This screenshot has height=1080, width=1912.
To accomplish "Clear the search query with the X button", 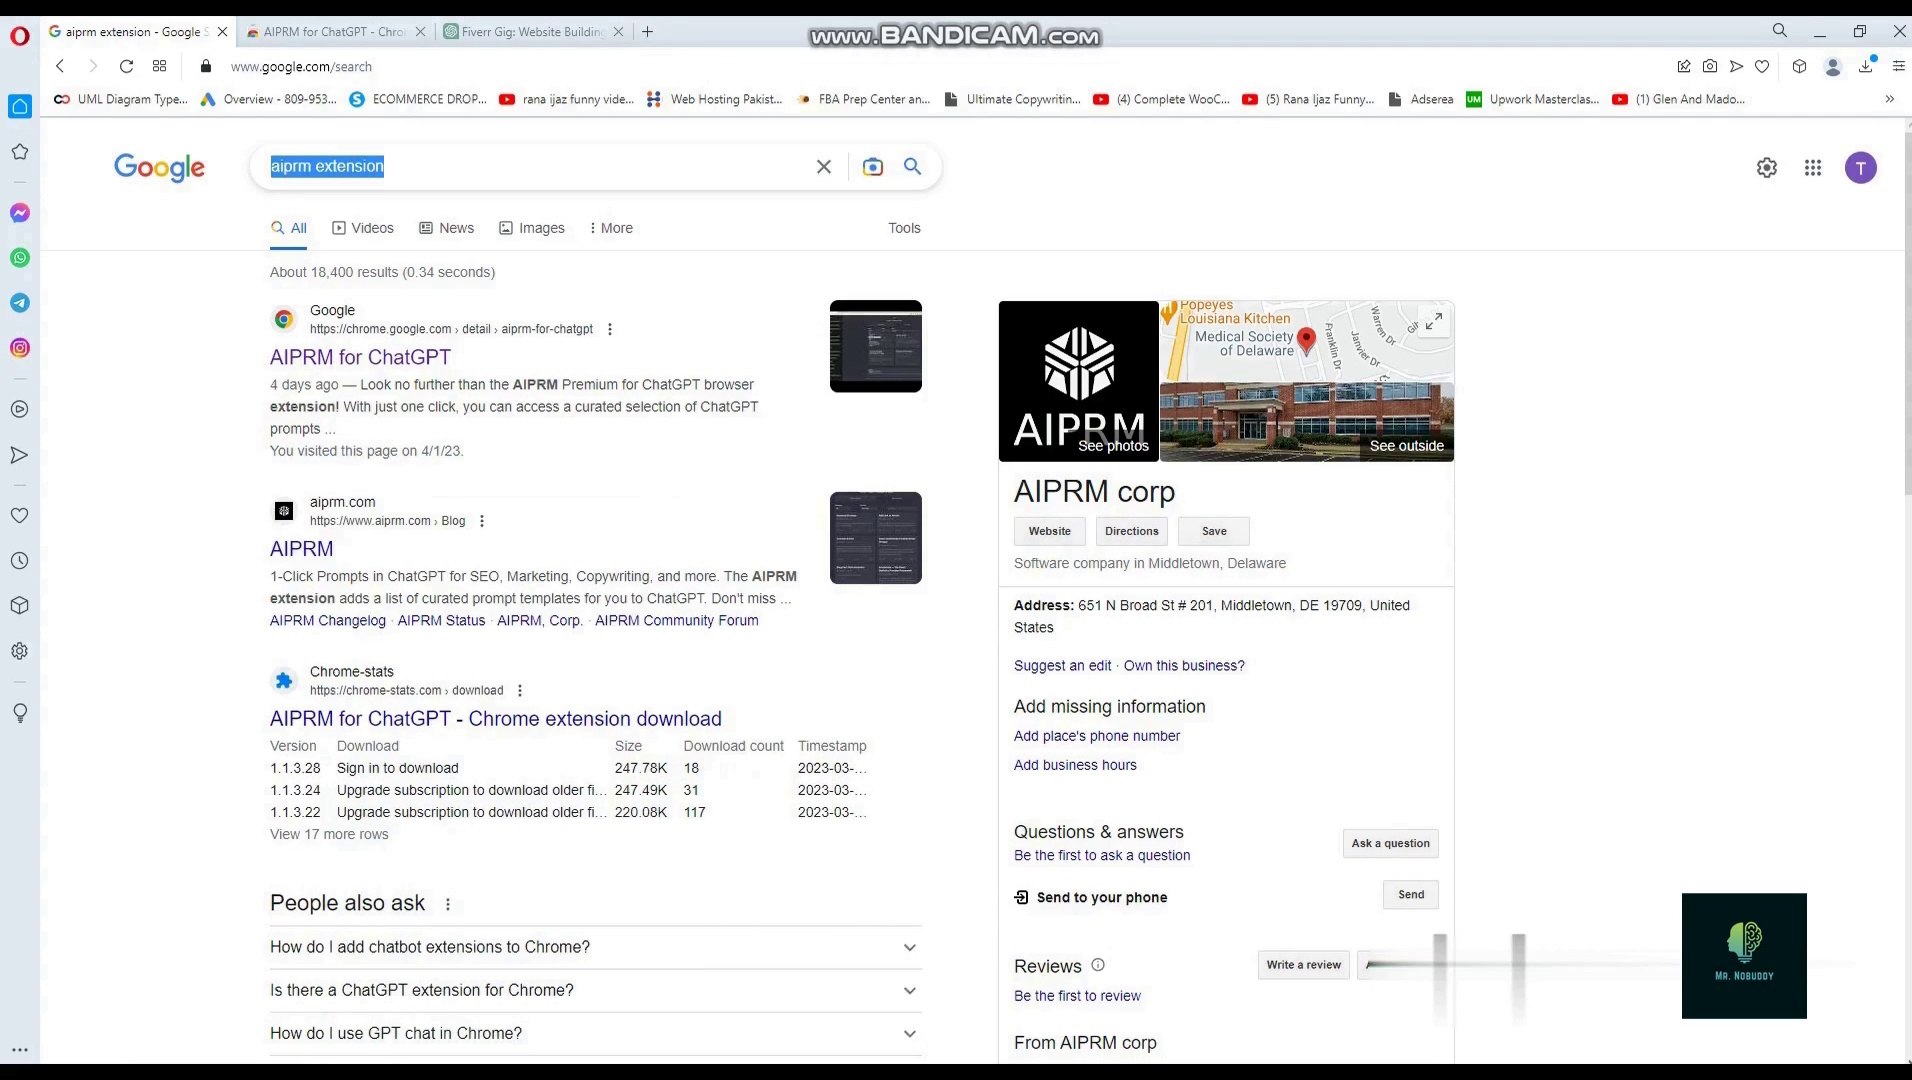I will click(x=823, y=166).
